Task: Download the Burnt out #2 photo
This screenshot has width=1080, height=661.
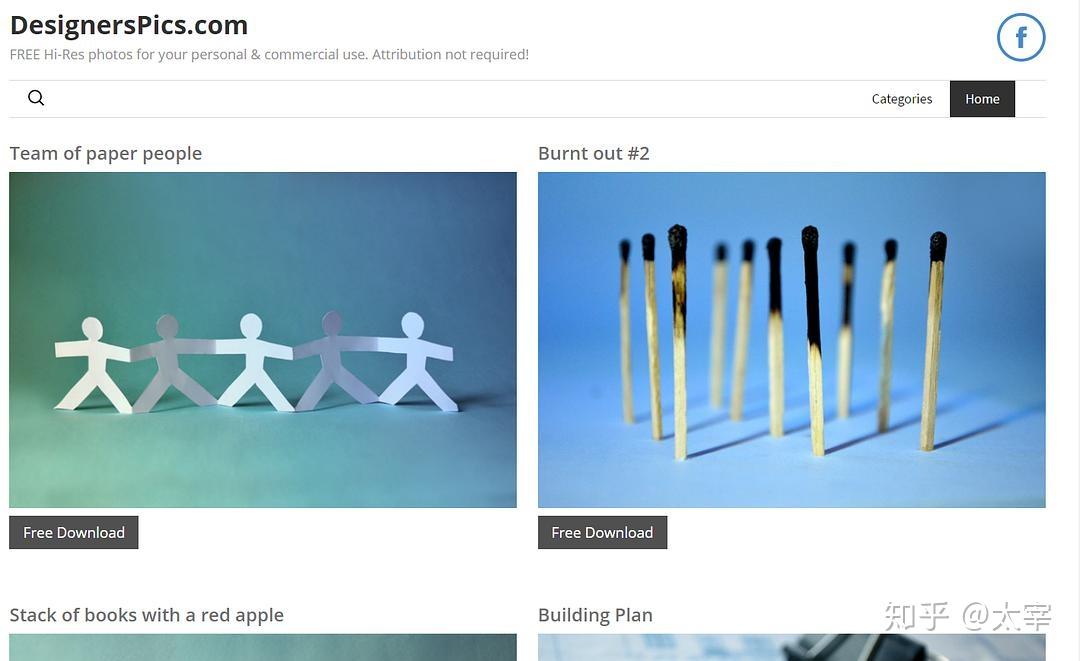Action: pyautogui.click(x=602, y=532)
